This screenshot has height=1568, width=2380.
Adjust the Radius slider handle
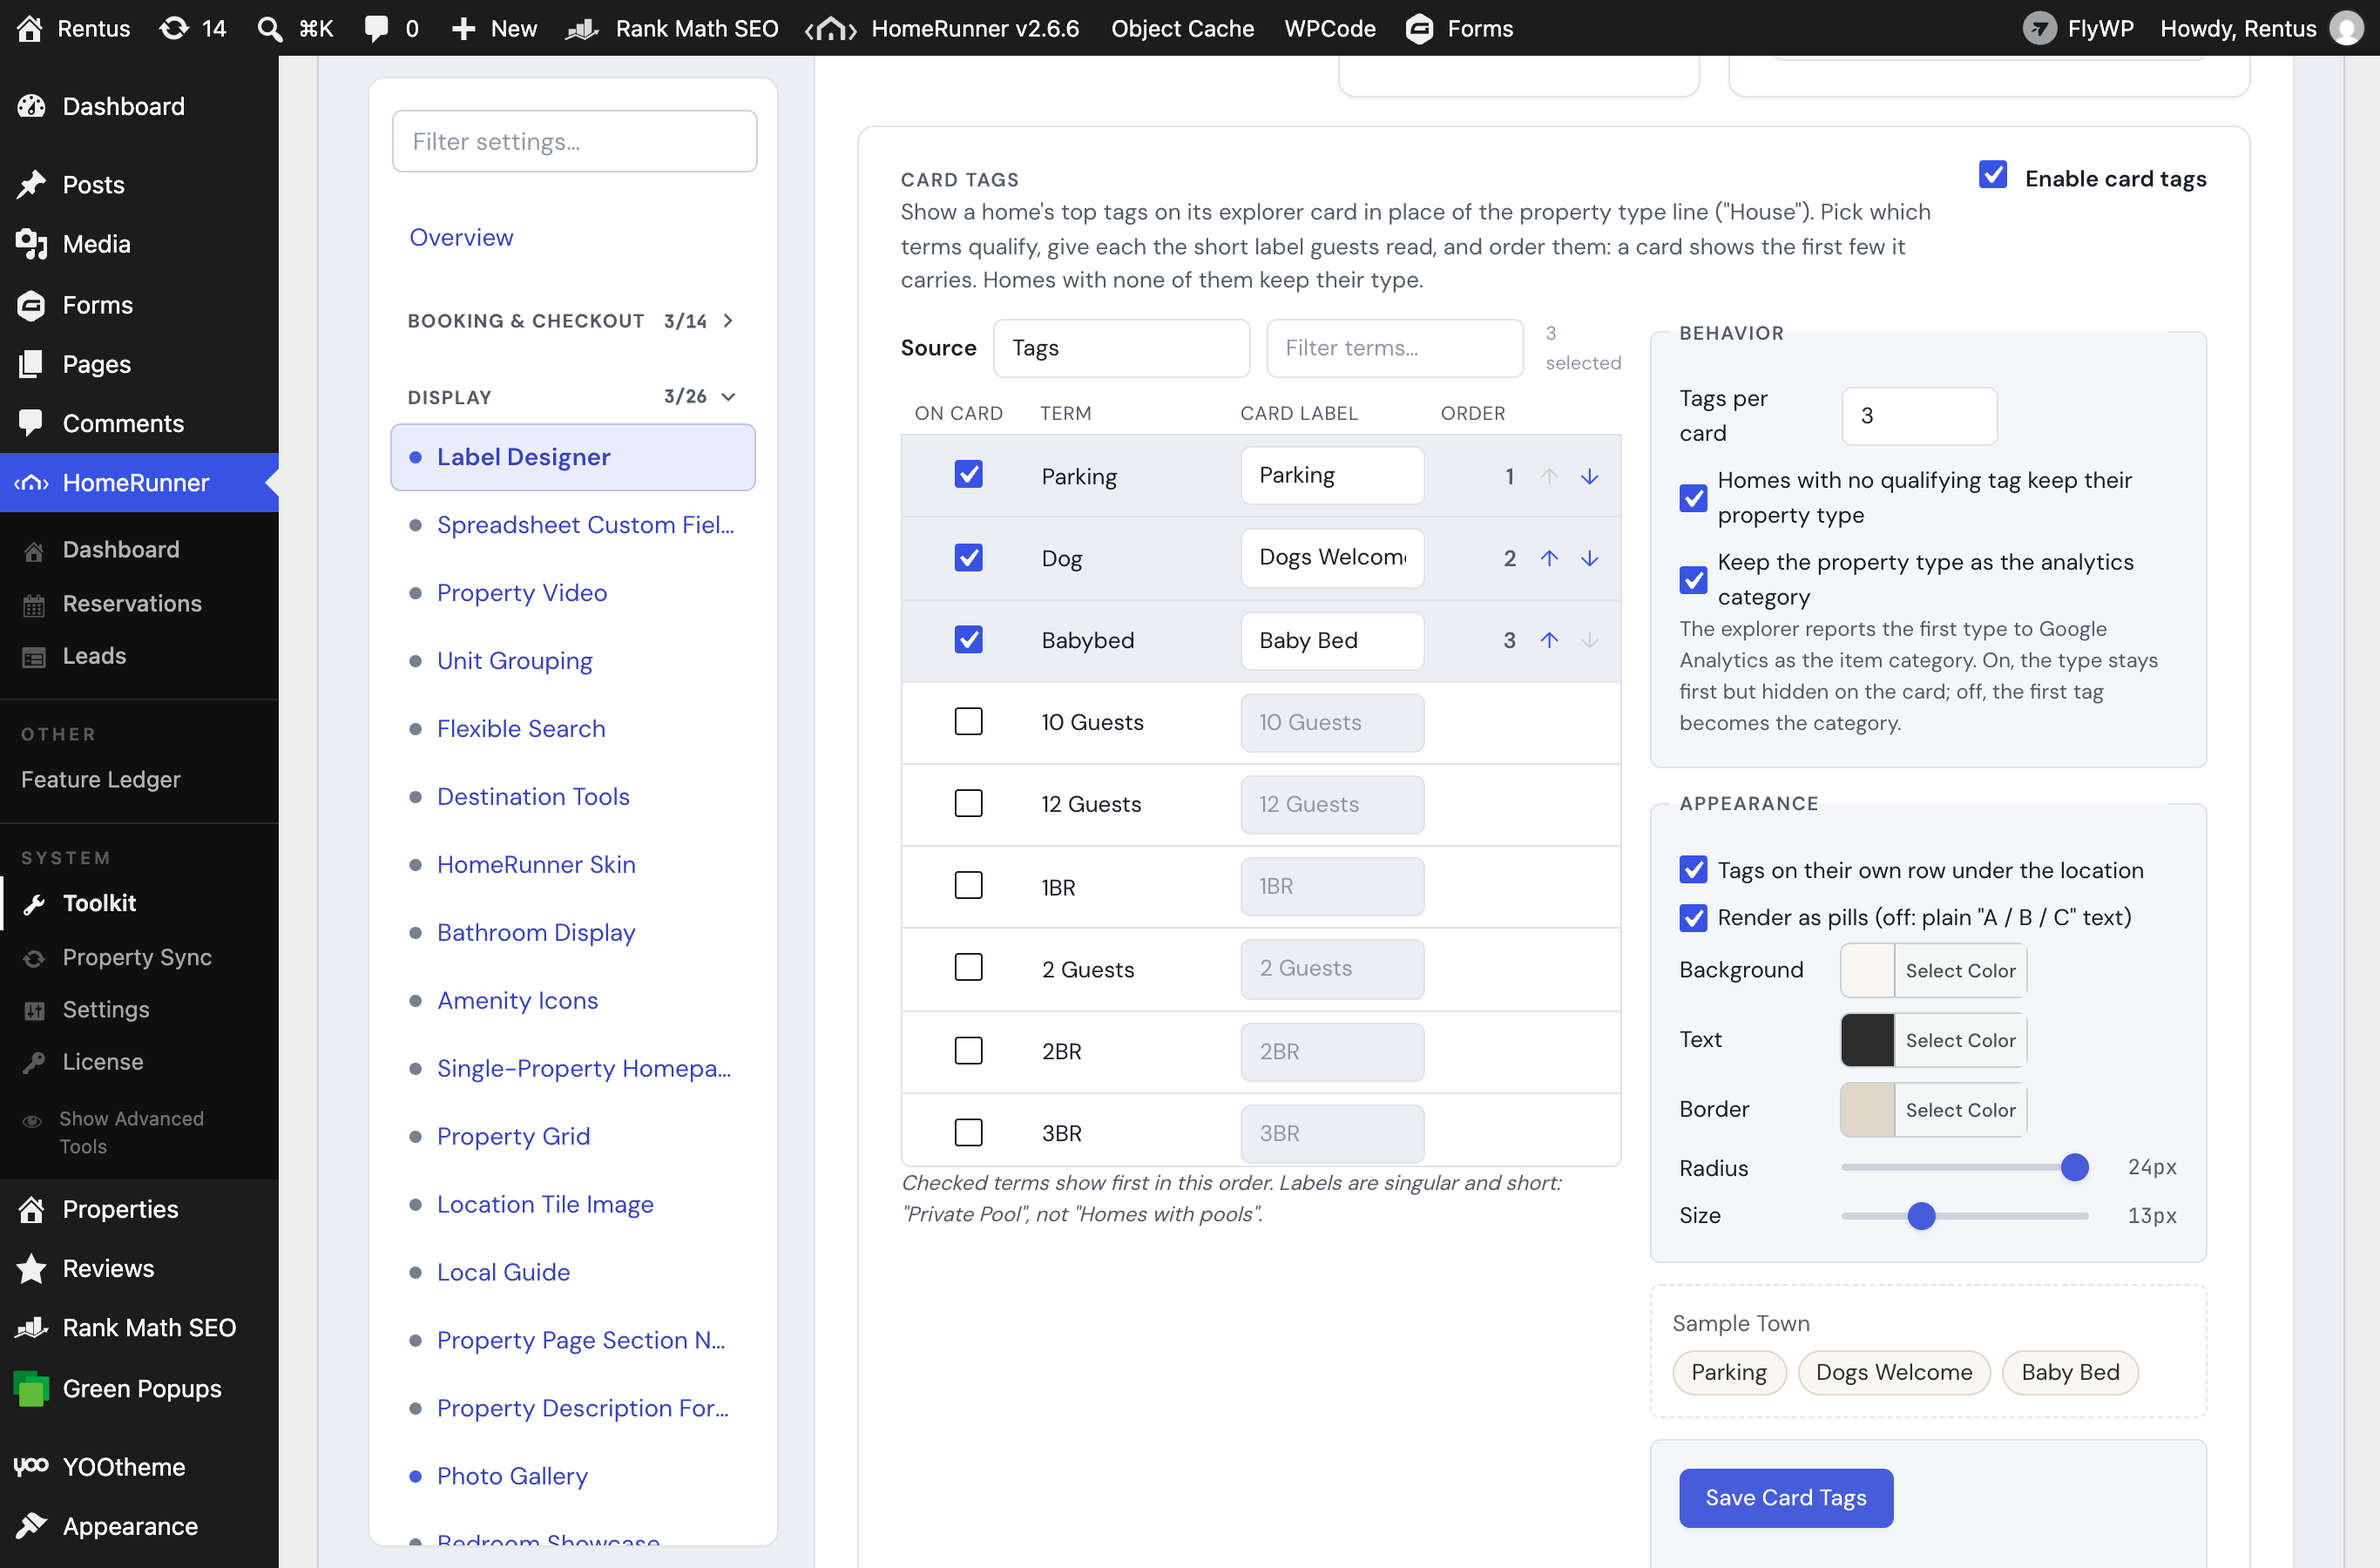point(2075,1167)
